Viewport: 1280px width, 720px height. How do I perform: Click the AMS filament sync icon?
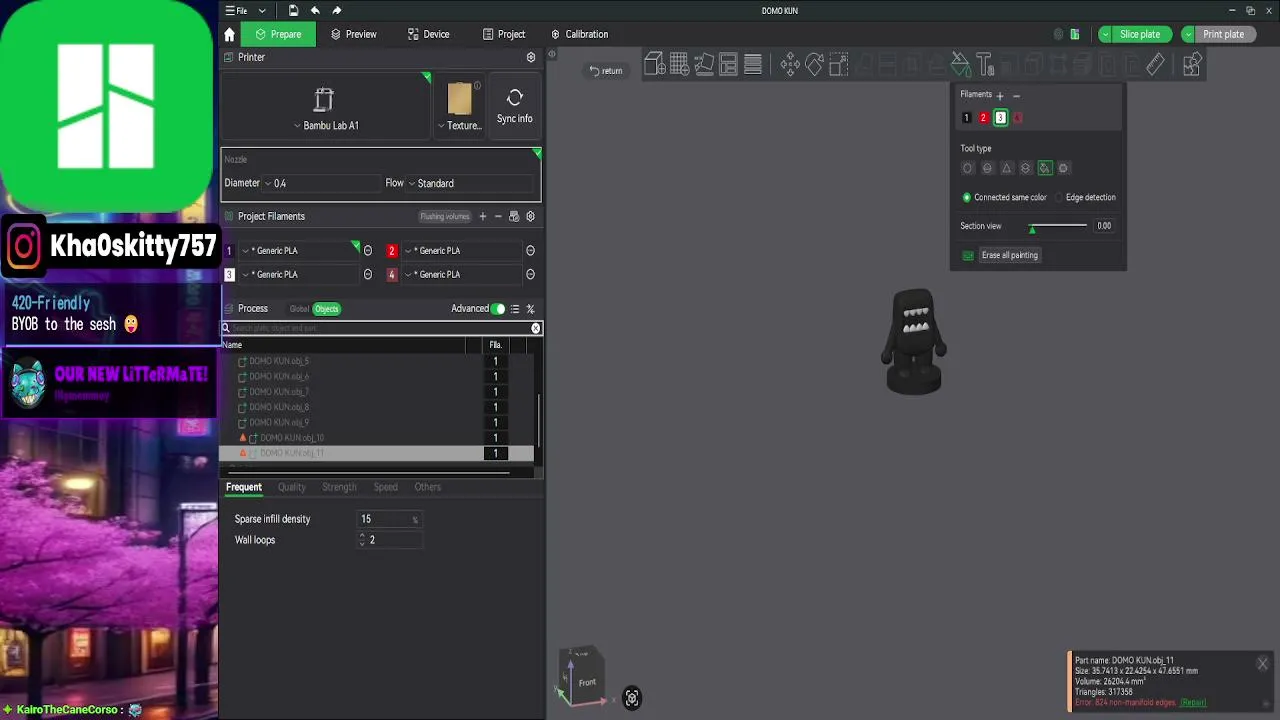(x=514, y=216)
